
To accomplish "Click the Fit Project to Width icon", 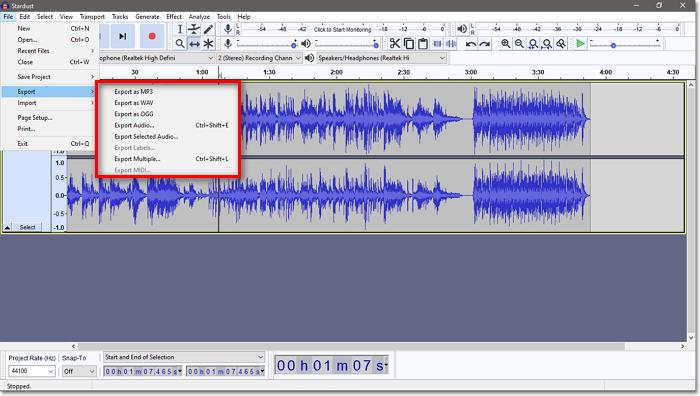I will pyautogui.click(x=547, y=43).
